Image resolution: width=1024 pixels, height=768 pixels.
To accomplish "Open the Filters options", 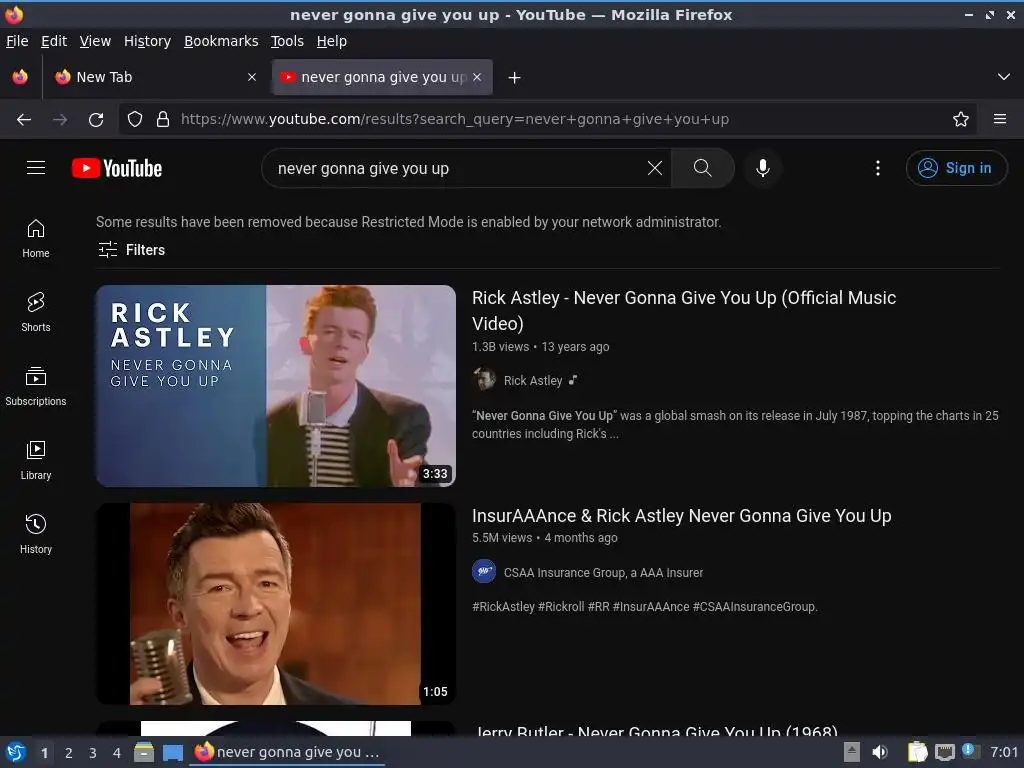I will coord(131,249).
